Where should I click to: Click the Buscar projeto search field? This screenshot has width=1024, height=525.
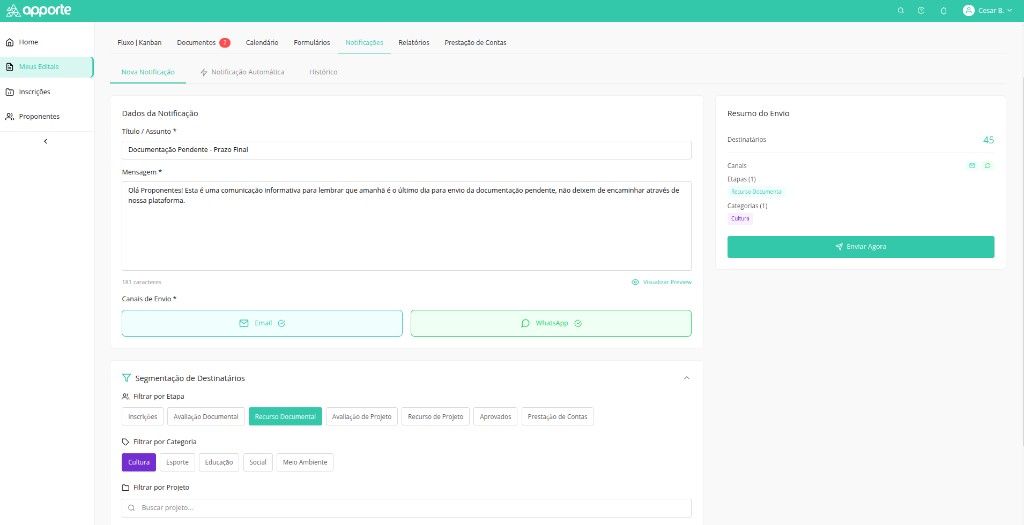(406, 508)
